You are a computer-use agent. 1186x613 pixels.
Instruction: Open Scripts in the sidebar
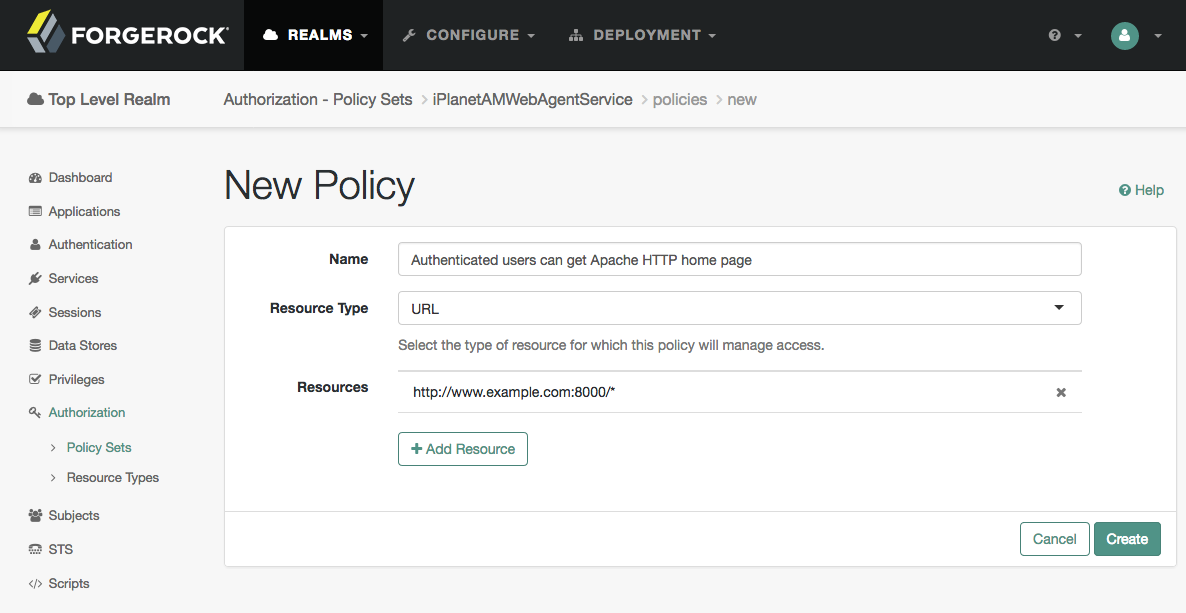(69, 583)
